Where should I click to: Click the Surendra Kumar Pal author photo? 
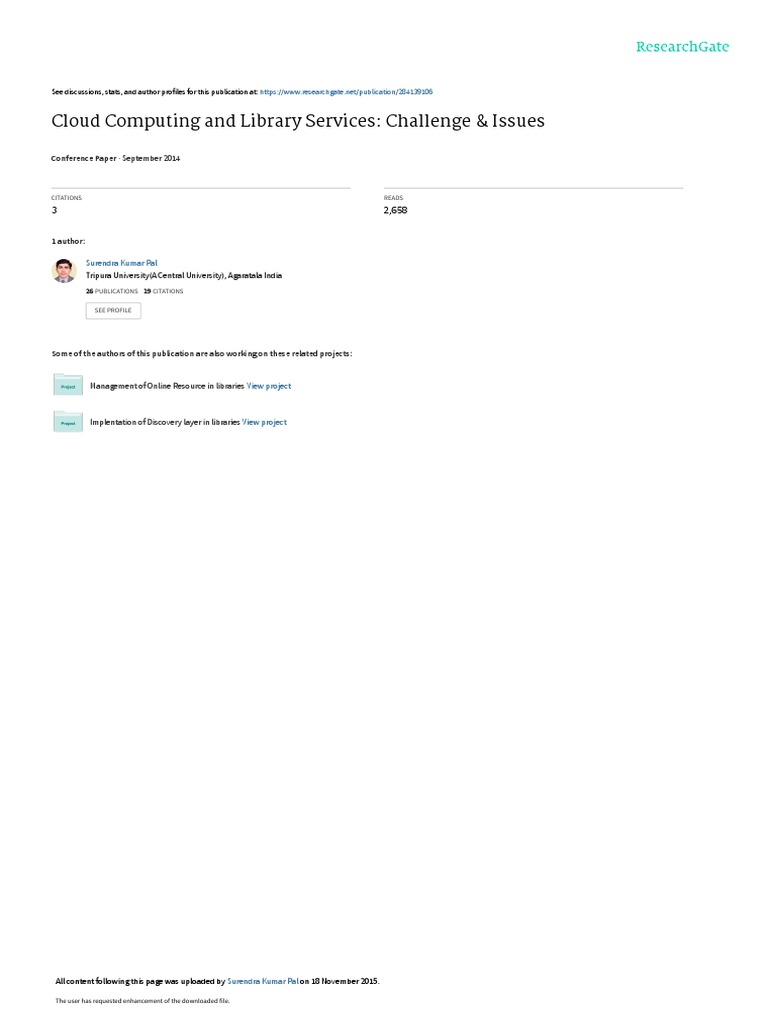[x=64, y=270]
